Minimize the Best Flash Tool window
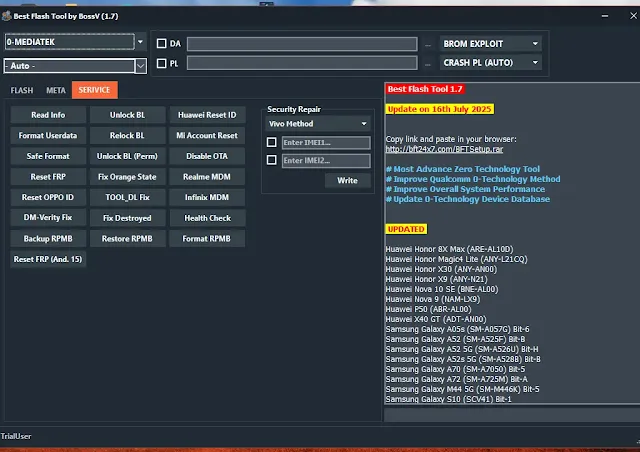Screen dimensions: 640x452 click(605, 16)
